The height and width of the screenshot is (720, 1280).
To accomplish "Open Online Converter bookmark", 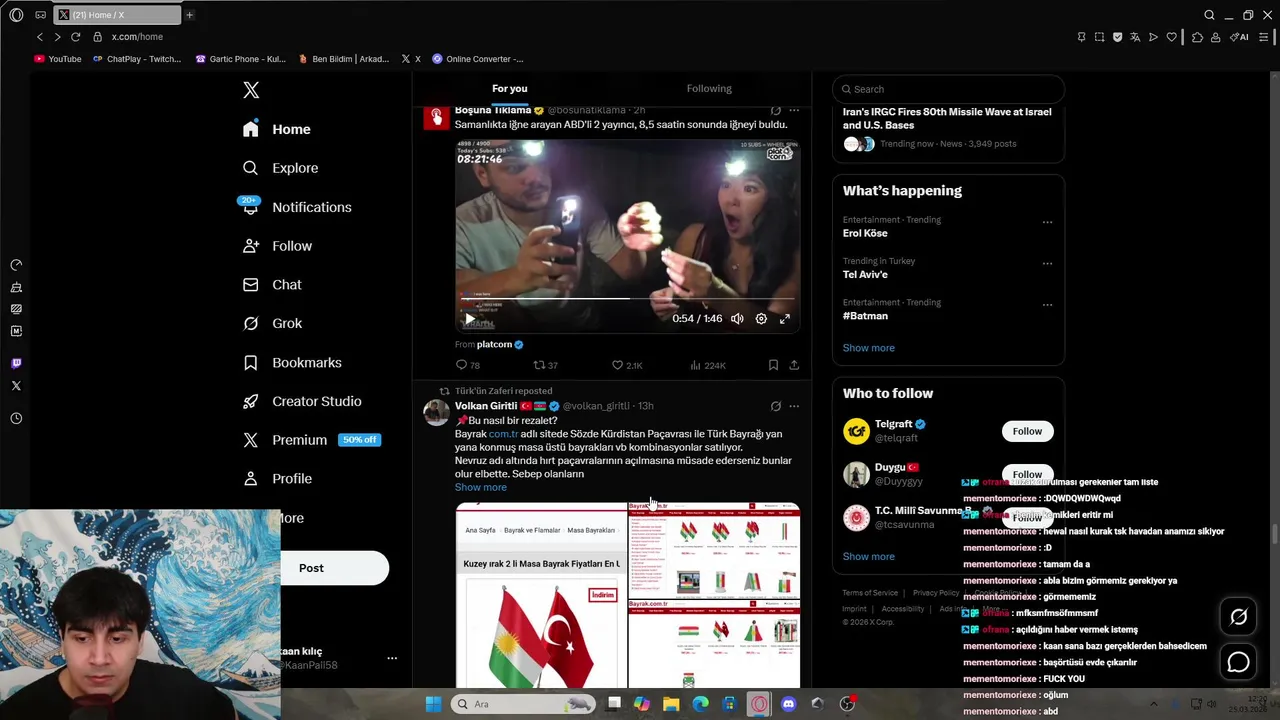I will click(478, 59).
